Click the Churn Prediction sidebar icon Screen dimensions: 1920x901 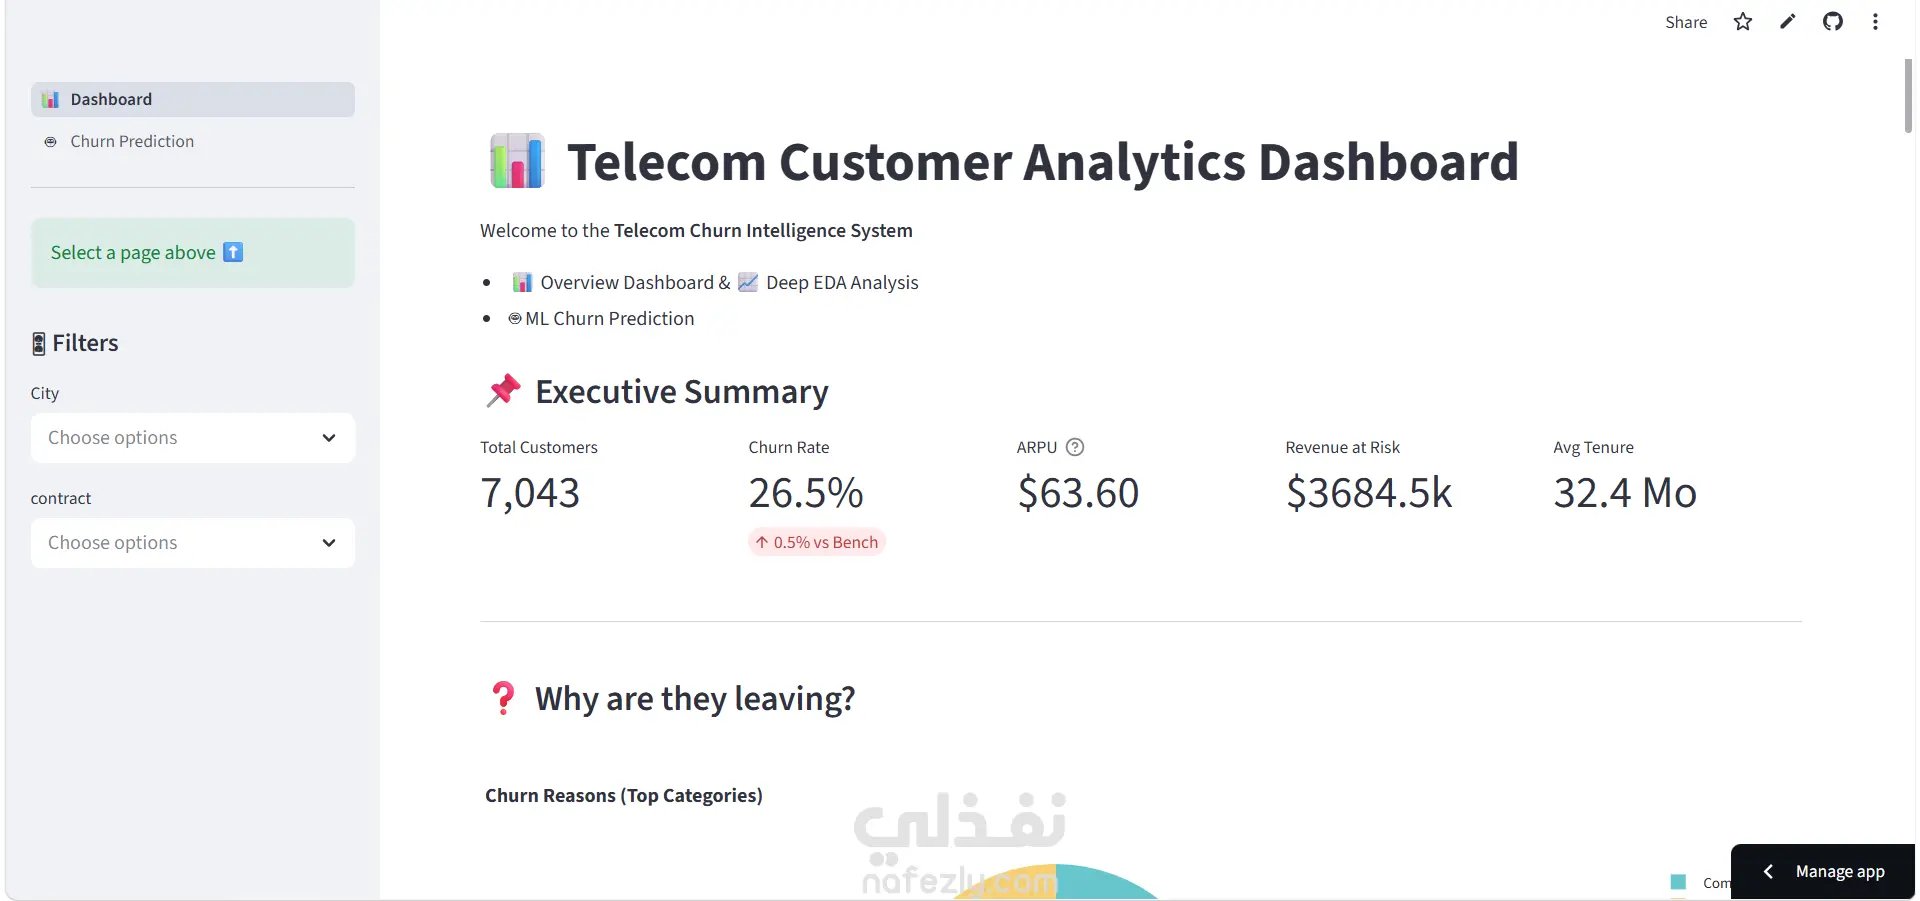pos(50,142)
